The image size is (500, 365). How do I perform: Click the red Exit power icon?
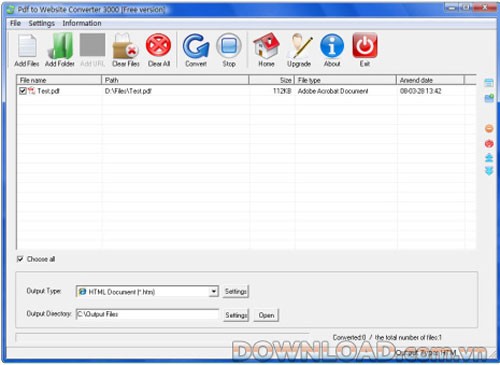pos(365,45)
